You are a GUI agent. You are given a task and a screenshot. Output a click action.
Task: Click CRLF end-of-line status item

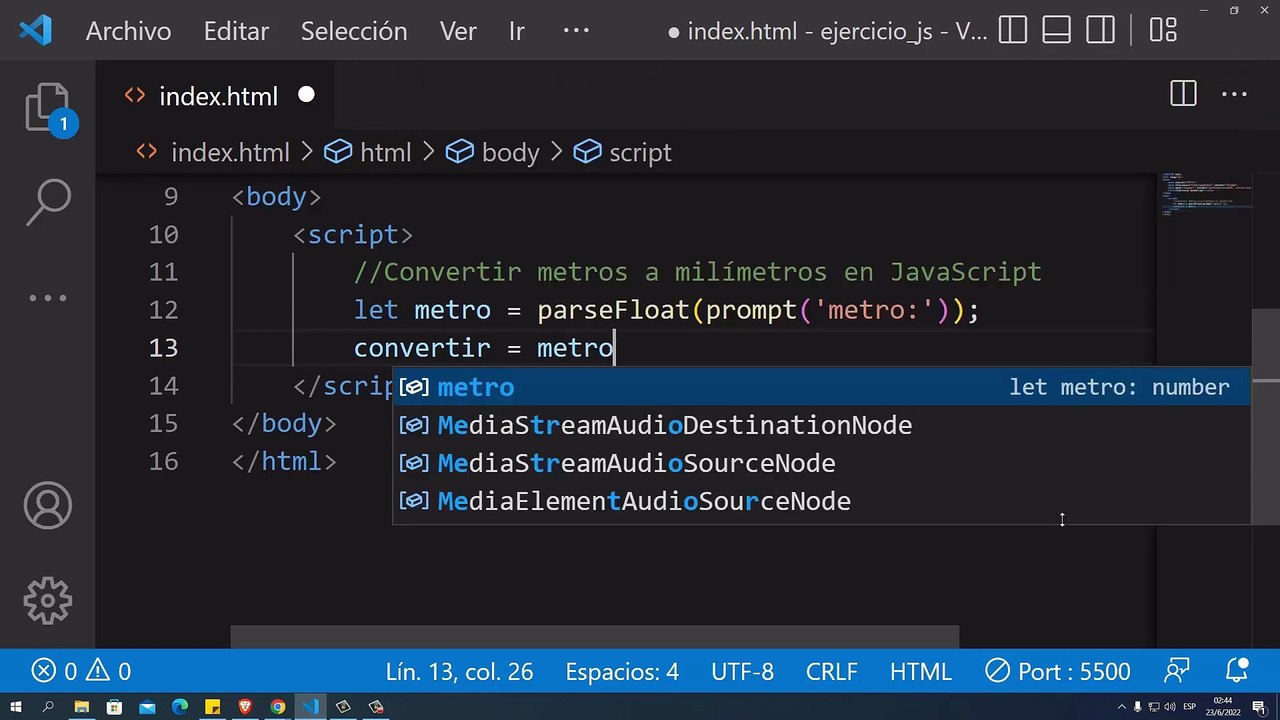tap(831, 671)
